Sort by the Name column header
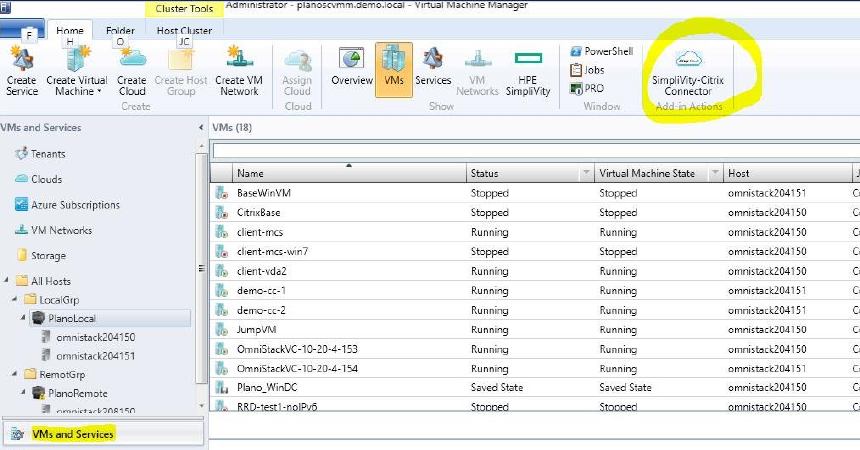Image resolution: width=860 pixels, height=450 pixels. (x=349, y=173)
